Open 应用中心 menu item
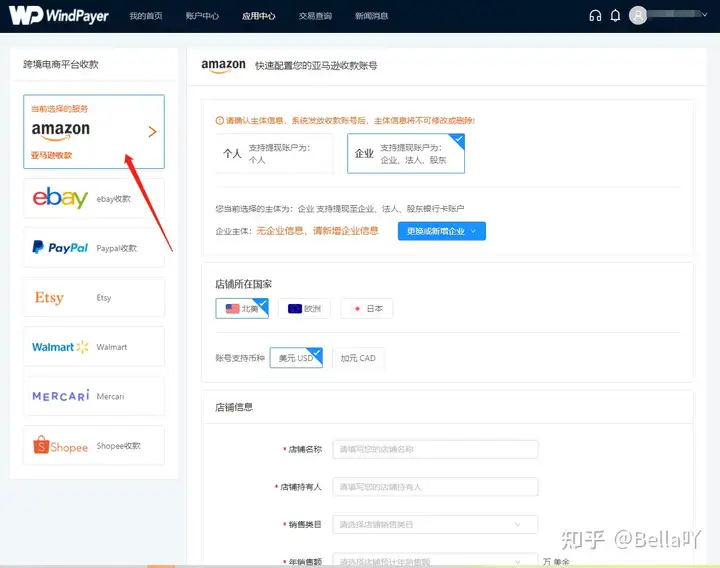This screenshot has width=720, height=568. point(259,16)
